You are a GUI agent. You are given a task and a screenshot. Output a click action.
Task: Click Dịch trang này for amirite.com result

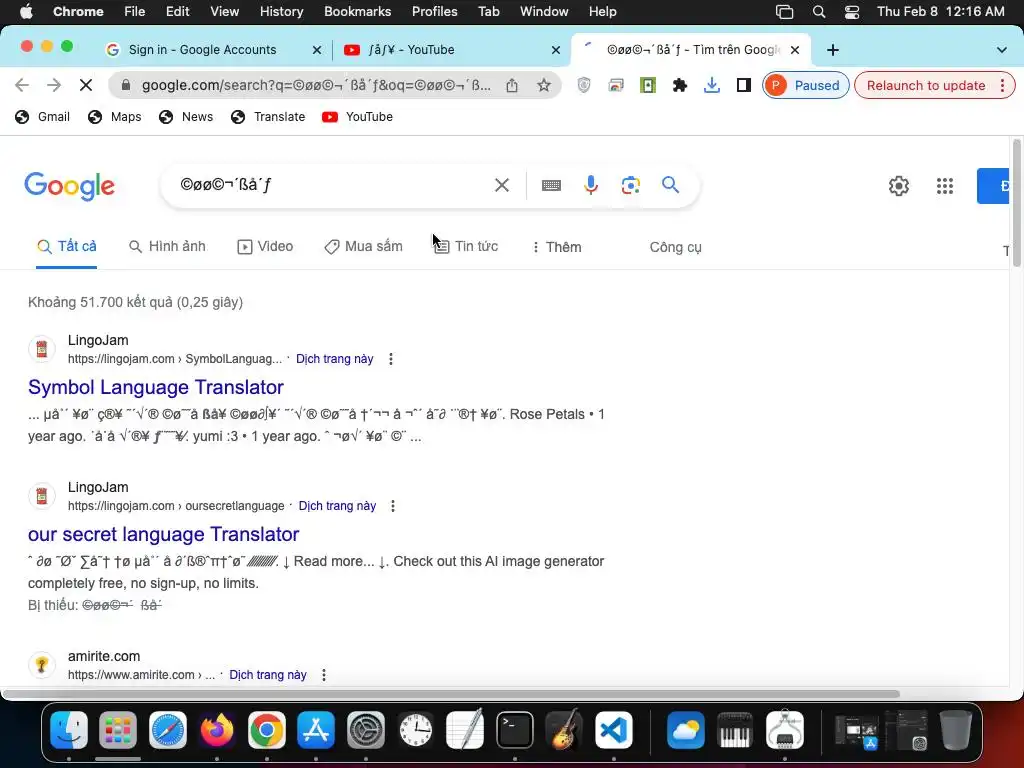tap(268, 675)
